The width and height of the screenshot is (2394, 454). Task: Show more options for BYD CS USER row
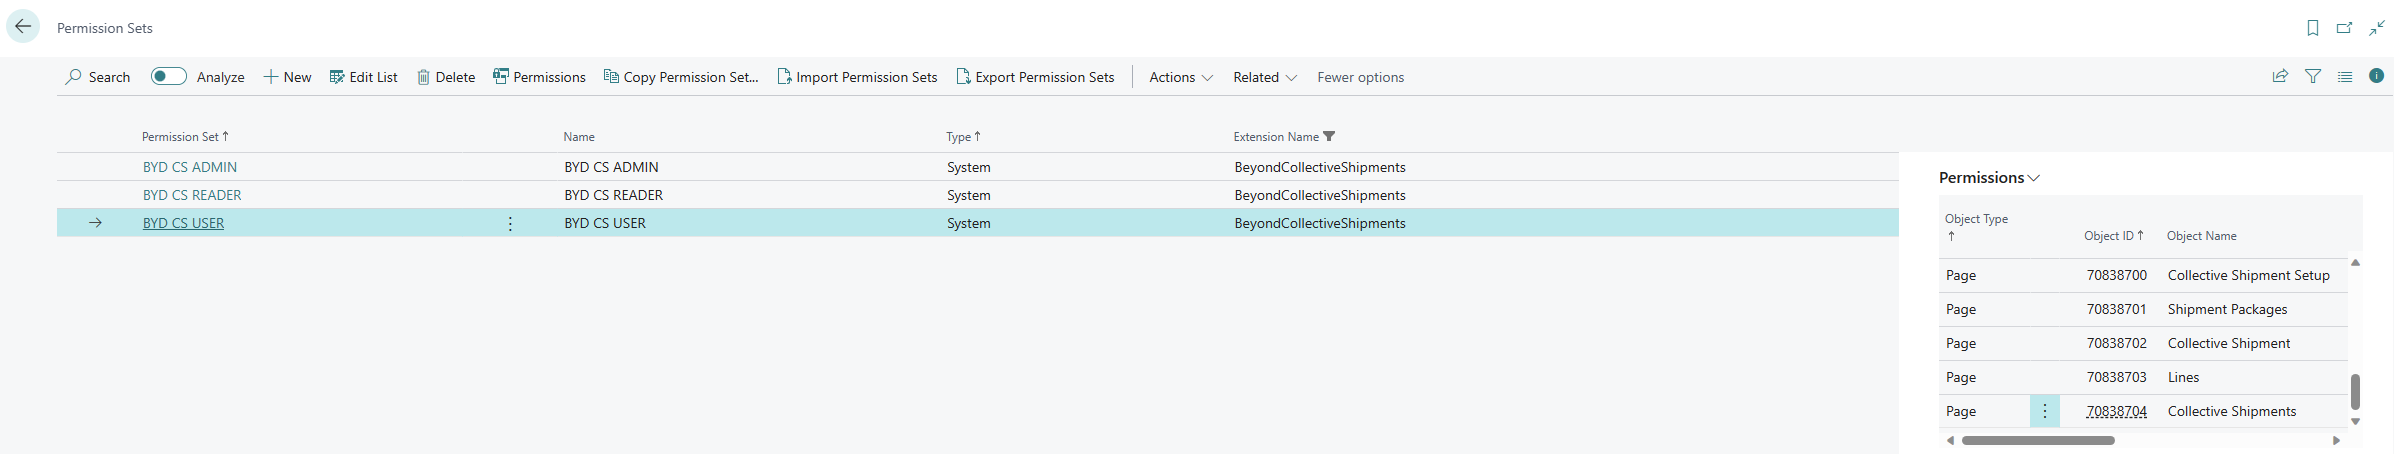pyautogui.click(x=510, y=224)
